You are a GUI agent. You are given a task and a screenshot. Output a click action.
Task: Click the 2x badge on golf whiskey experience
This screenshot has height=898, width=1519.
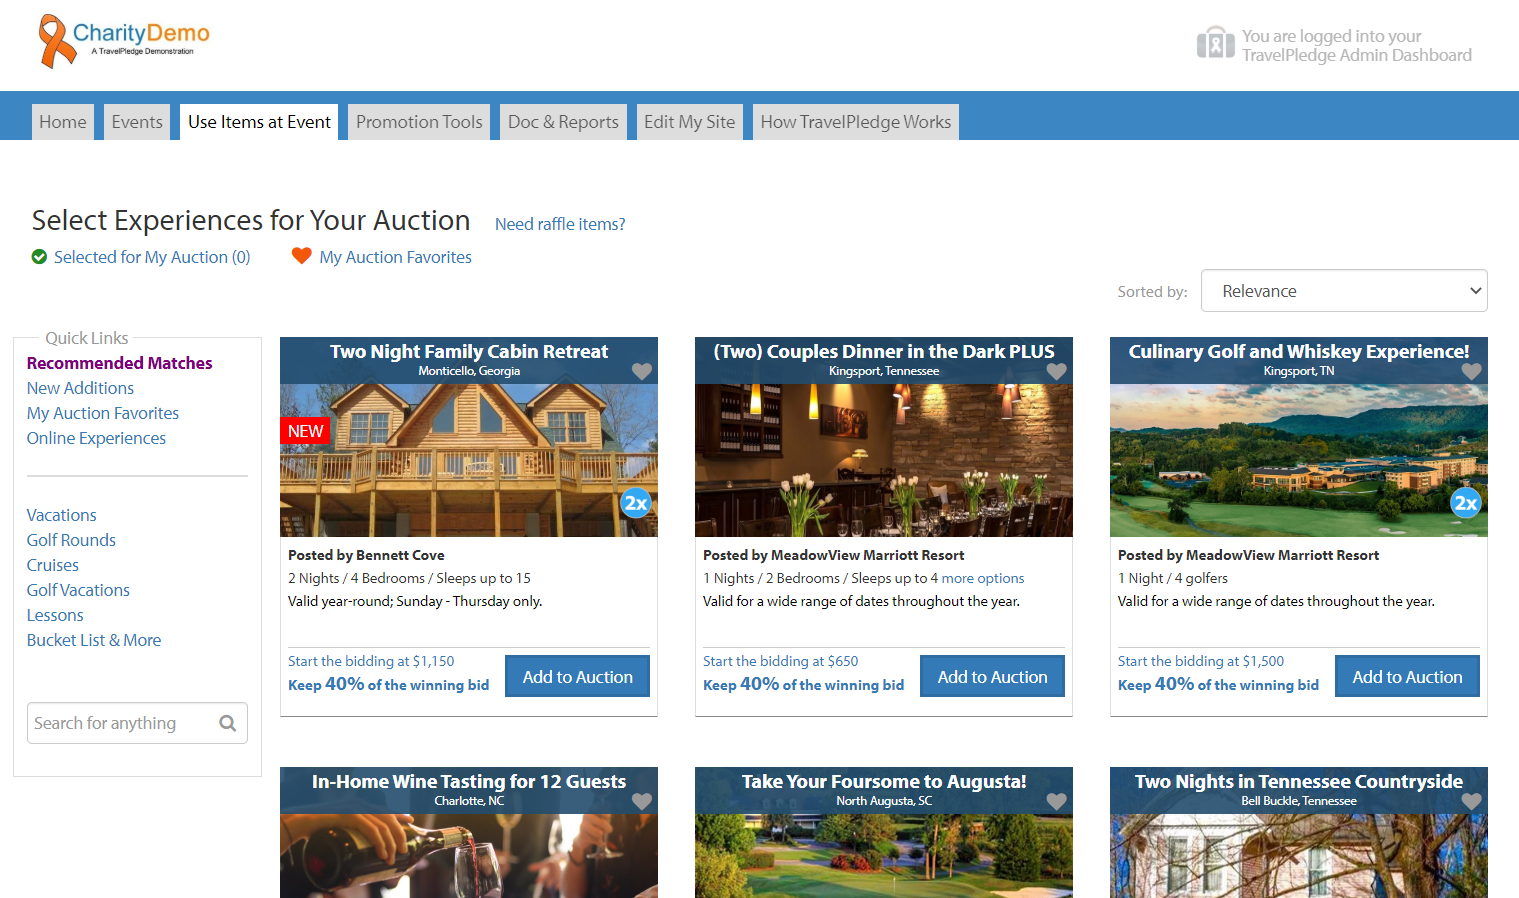point(1466,503)
